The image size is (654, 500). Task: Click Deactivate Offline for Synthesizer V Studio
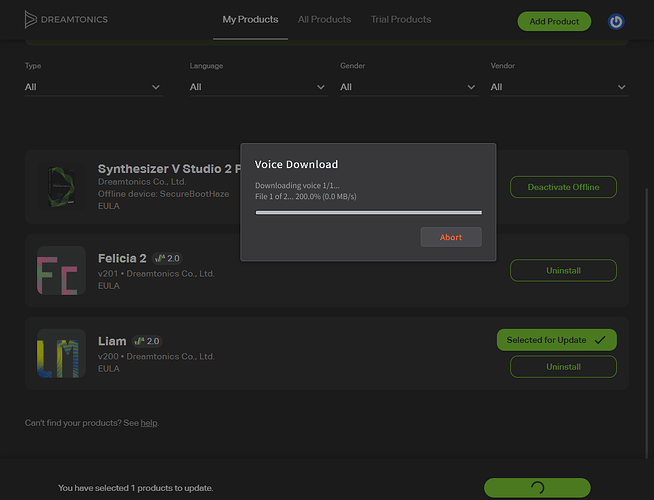563,187
